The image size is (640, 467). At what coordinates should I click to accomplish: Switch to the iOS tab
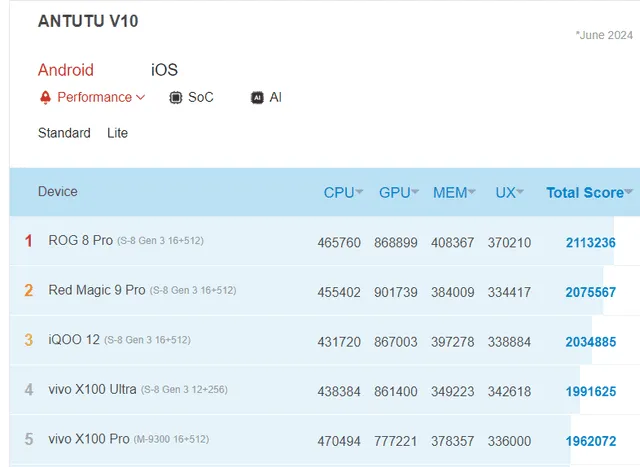click(164, 70)
